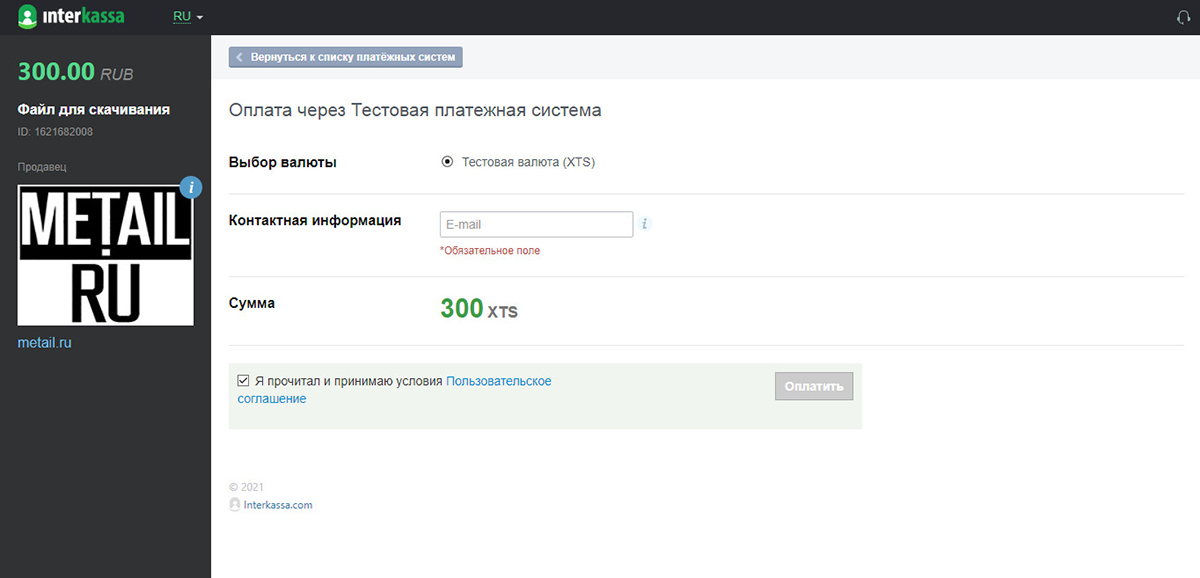Image resolution: width=1200 pixels, height=578 pixels.
Task: Click the order ID 1621682008 text
Action: click(55, 131)
